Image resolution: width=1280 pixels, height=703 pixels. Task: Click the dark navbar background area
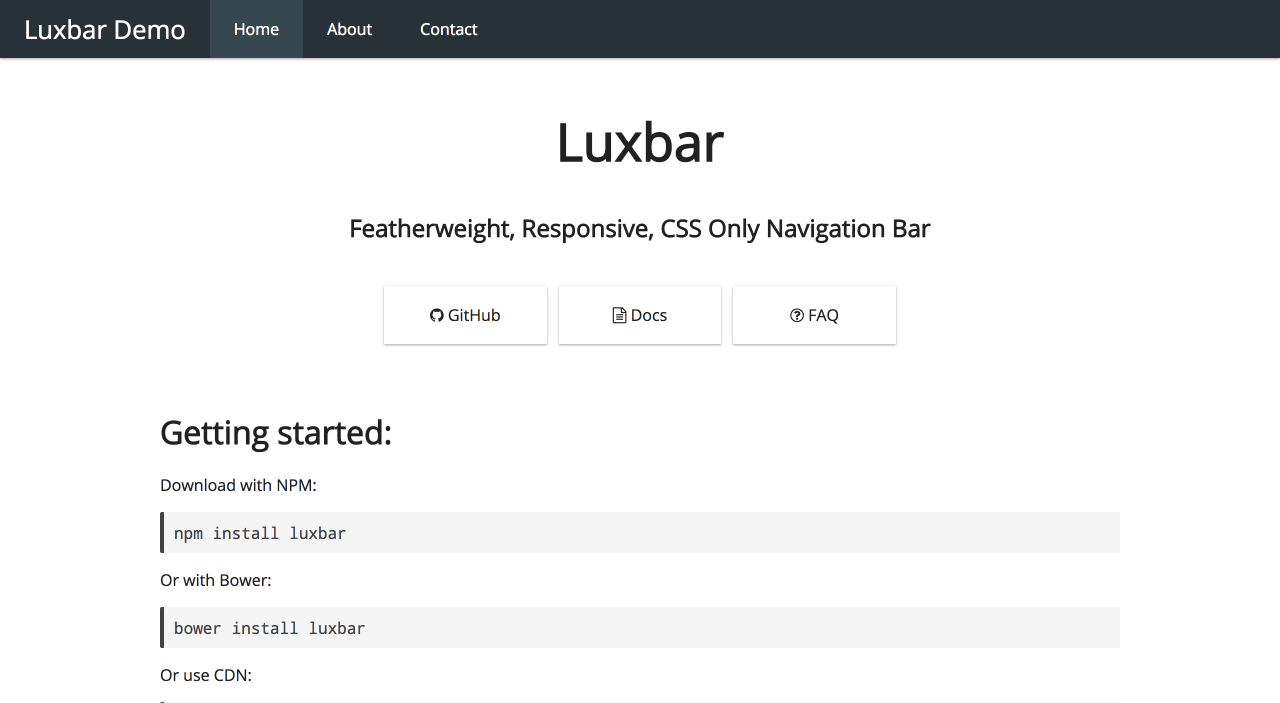(x=800, y=29)
